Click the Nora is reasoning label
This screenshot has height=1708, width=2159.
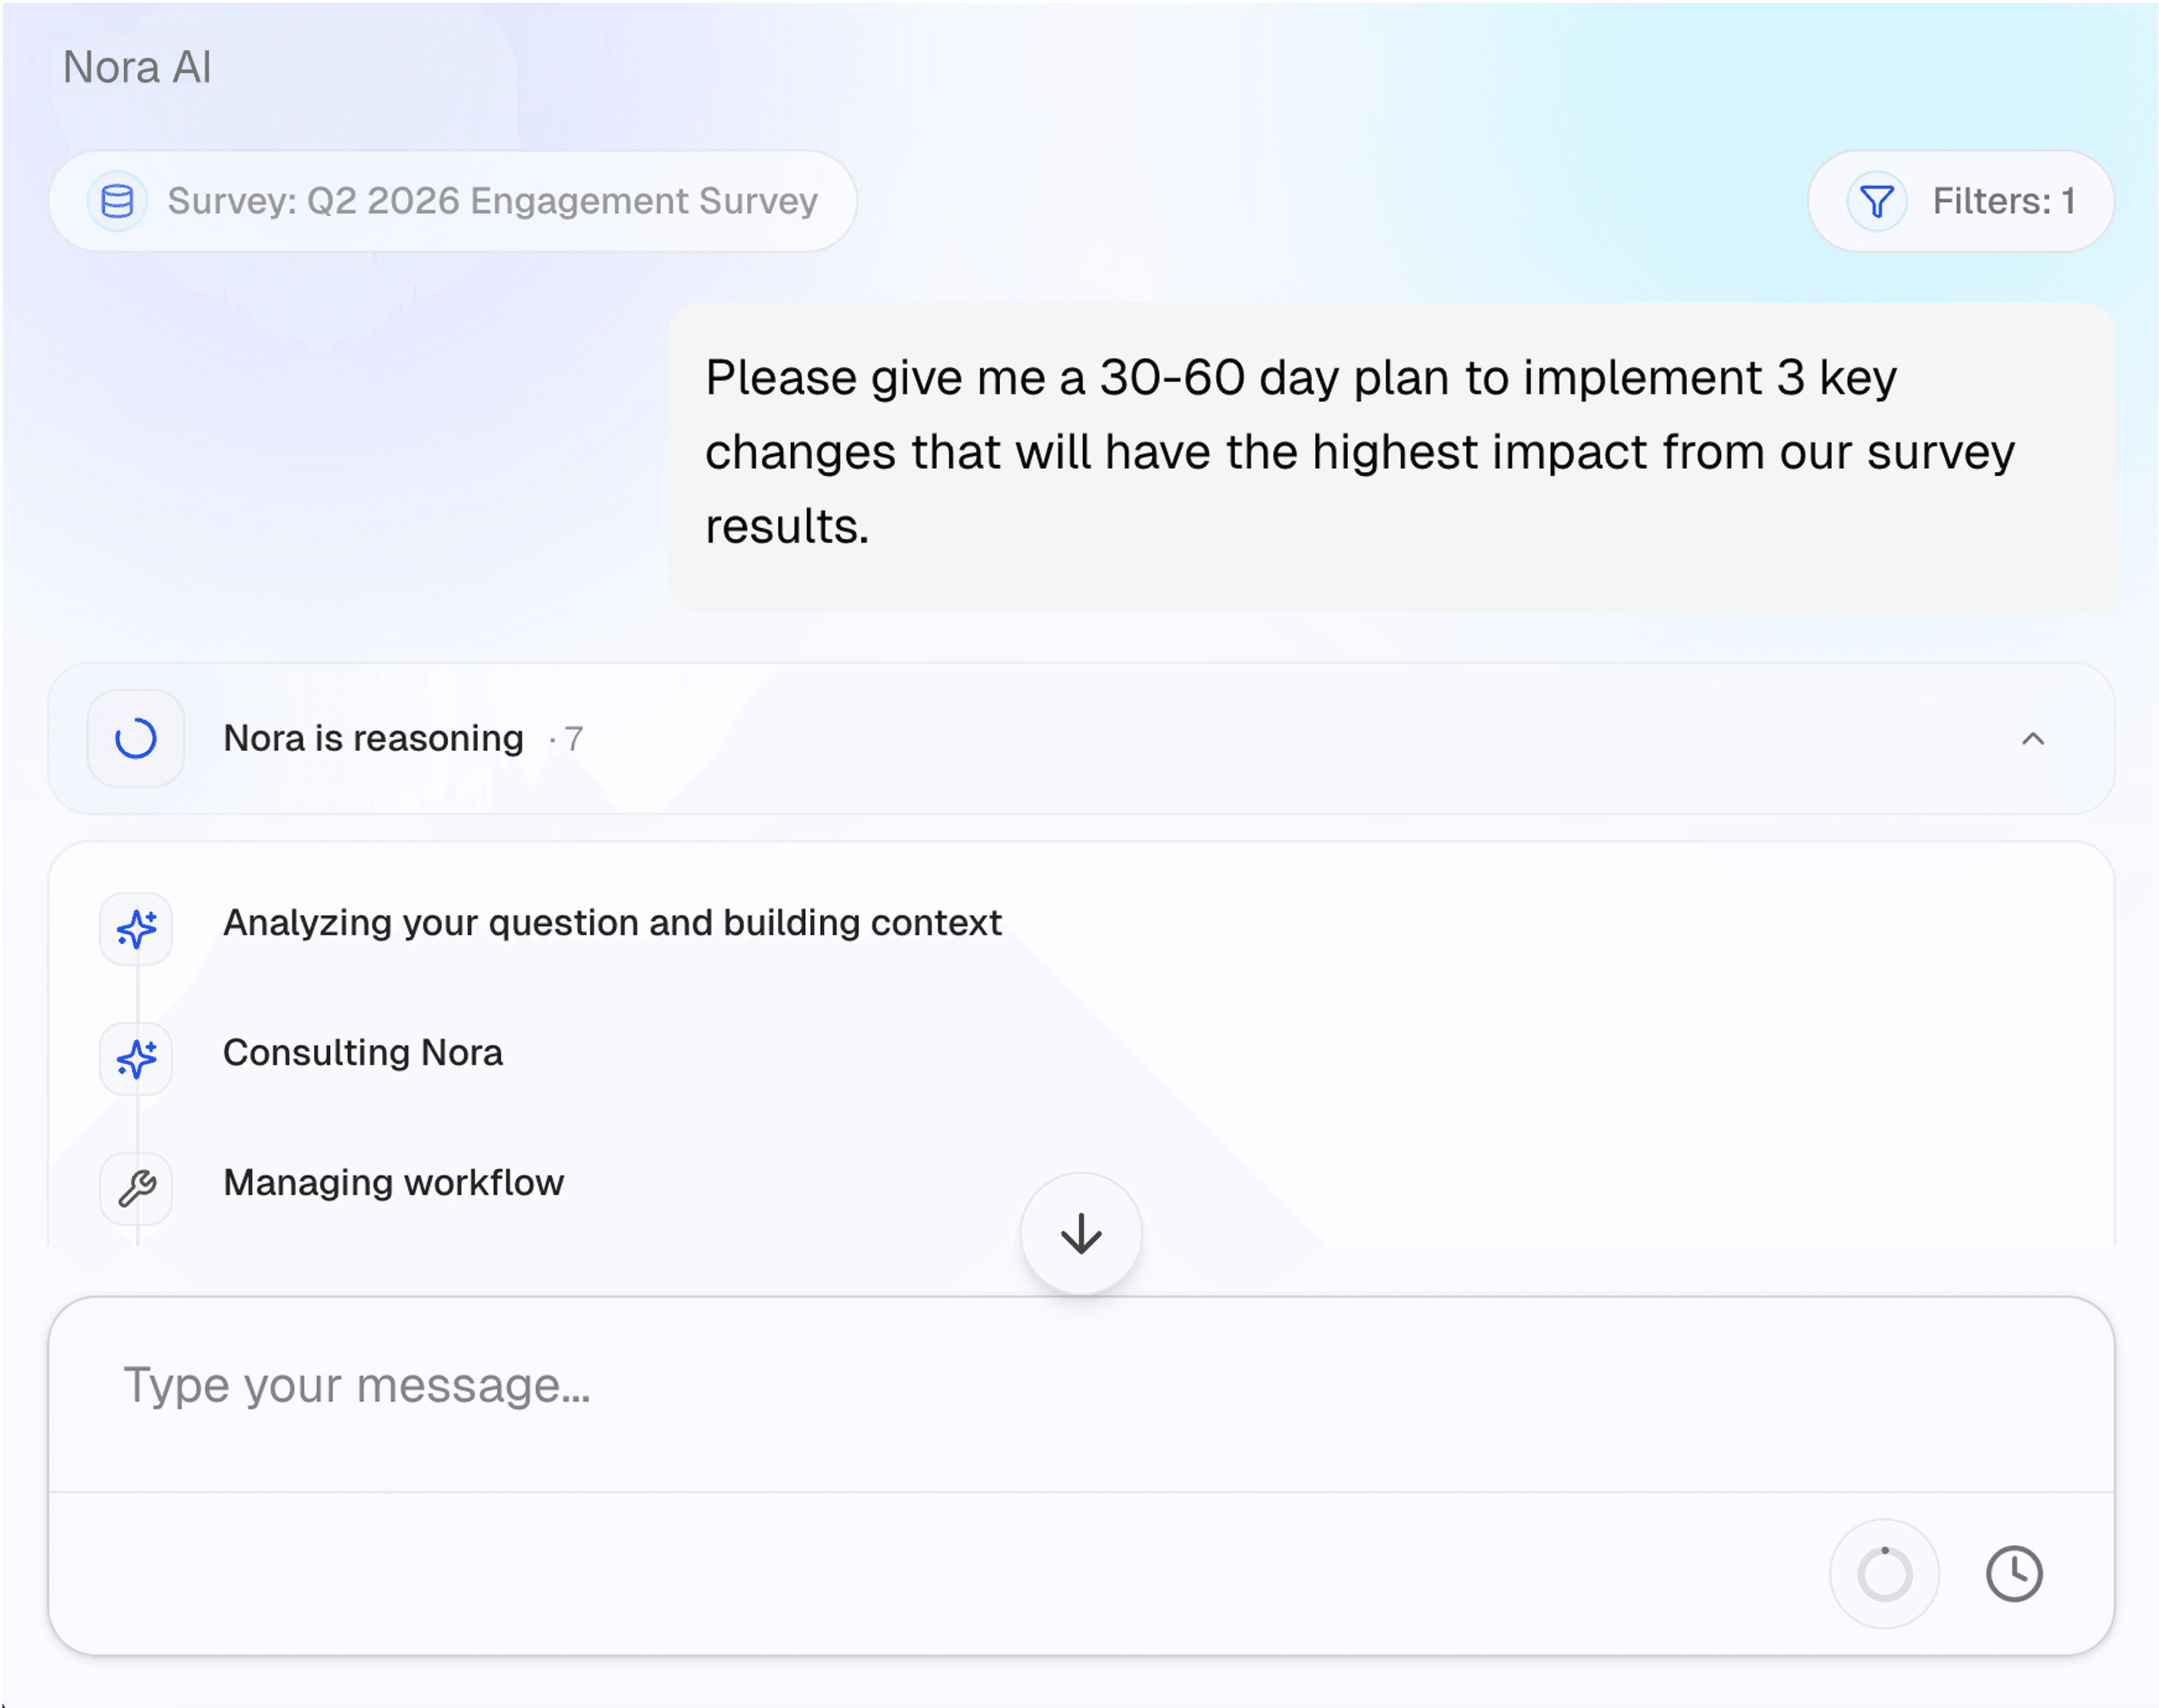(x=373, y=738)
